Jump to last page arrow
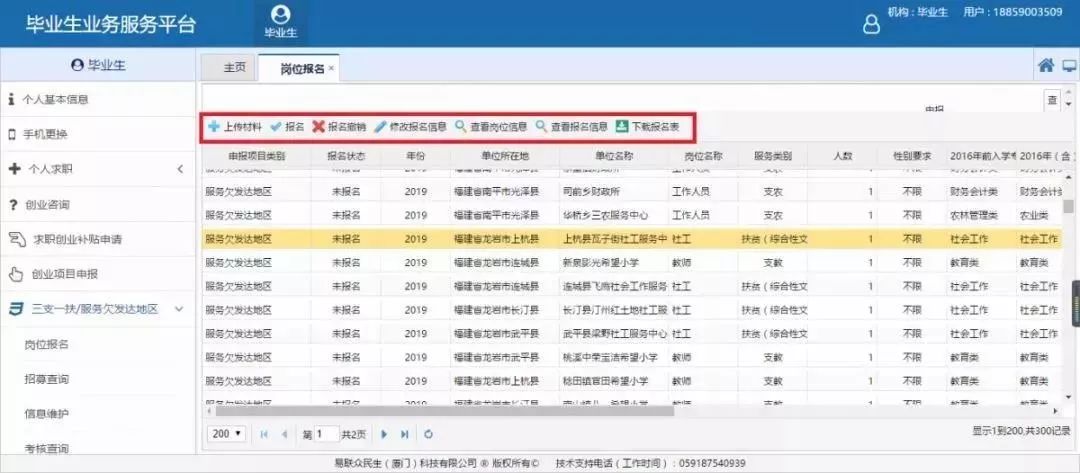1080x473 pixels. pos(405,434)
